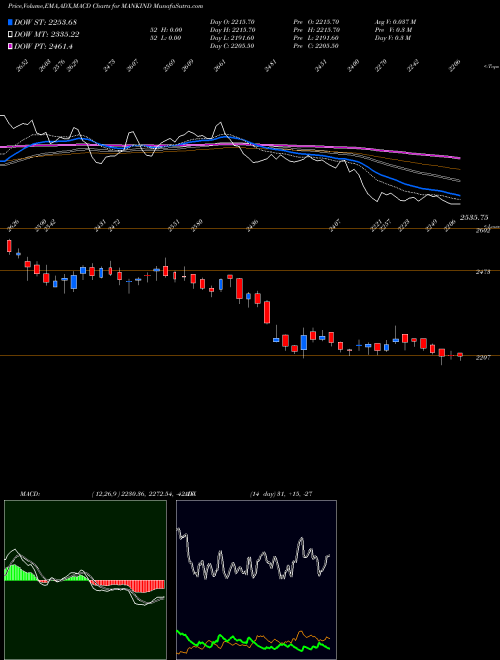Click the white DOW MT legend swatch
The width and height of the screenshot is (500, 660).
pos(10,35)
